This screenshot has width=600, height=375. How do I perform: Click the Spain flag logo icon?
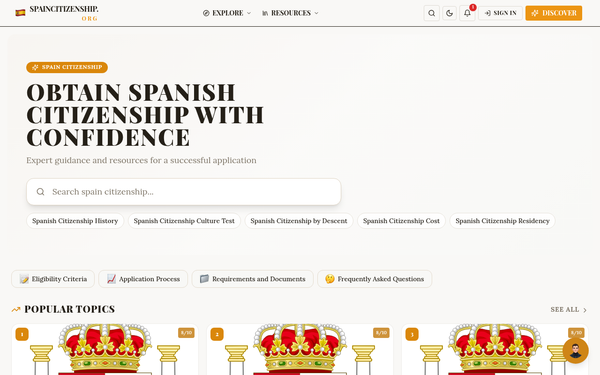20,13
